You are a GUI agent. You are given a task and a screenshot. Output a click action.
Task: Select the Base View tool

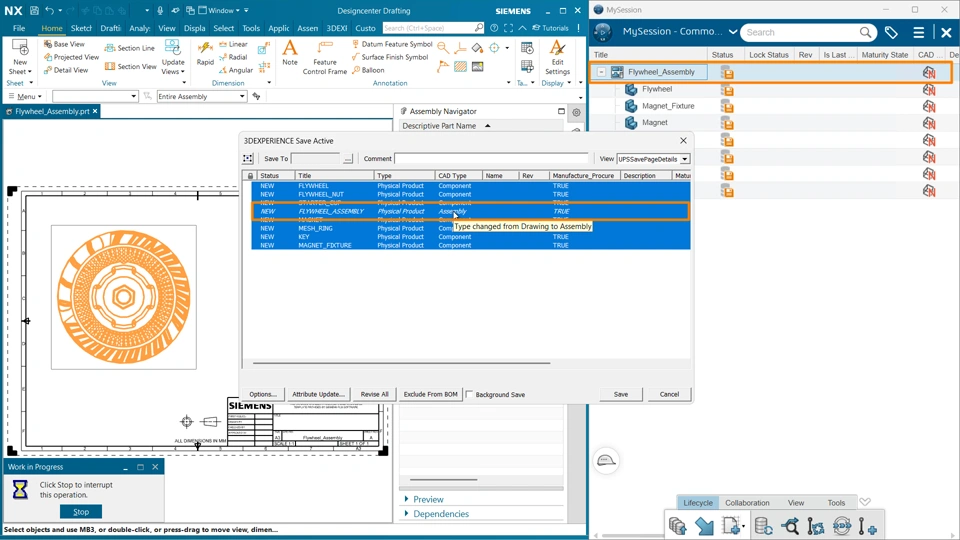(x=64, y=44)
